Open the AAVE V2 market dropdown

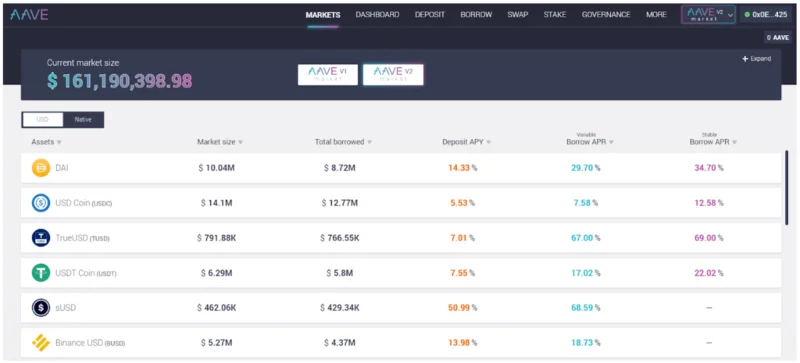tap(708, 15)
